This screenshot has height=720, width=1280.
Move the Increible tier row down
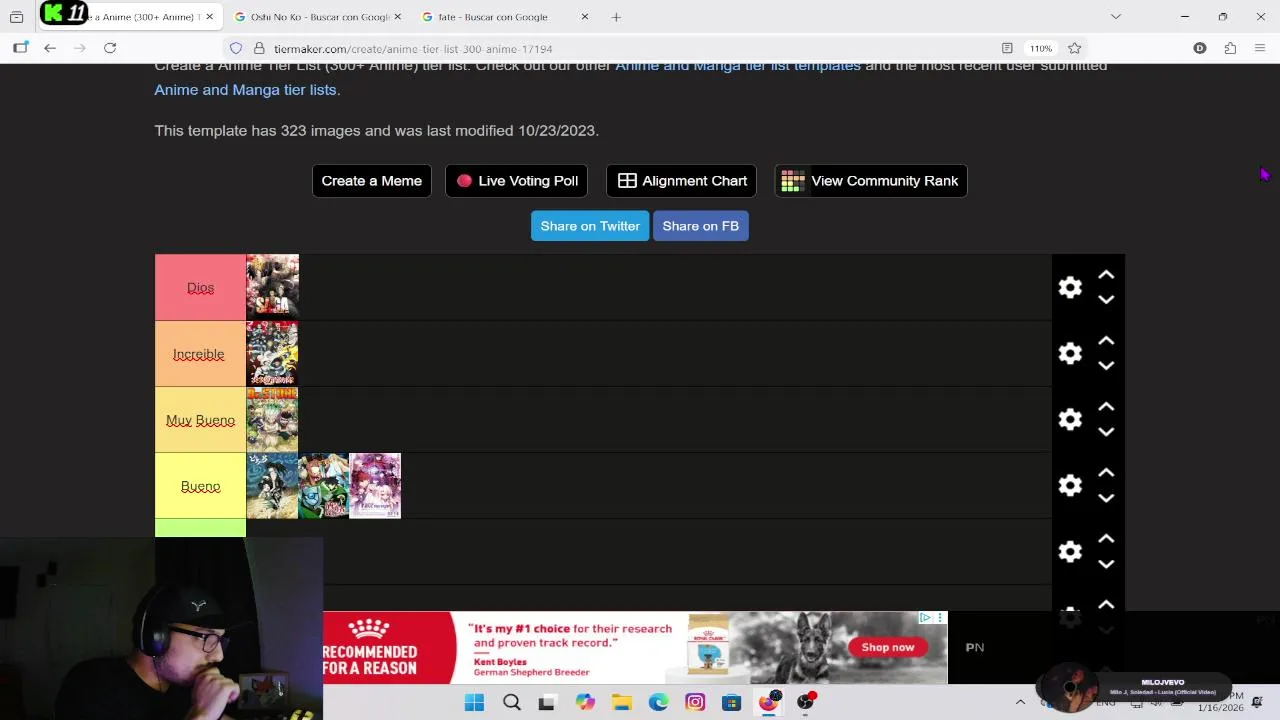(1106, 366)
